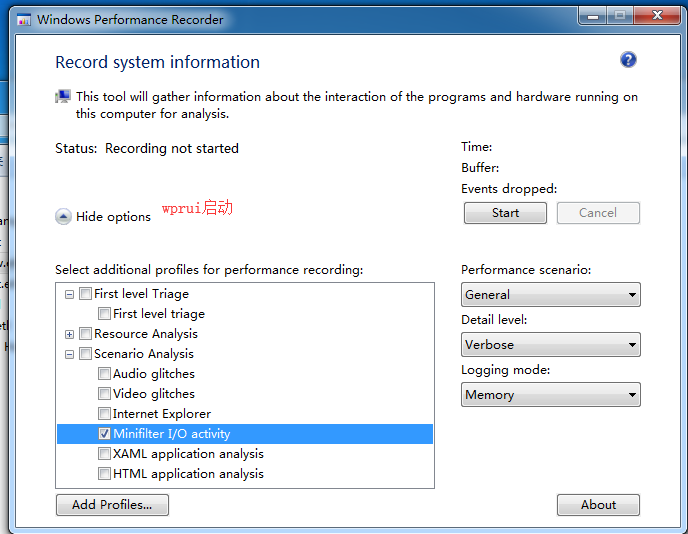
Task: Enable Video glitches profile
Action: coord(104,394)
